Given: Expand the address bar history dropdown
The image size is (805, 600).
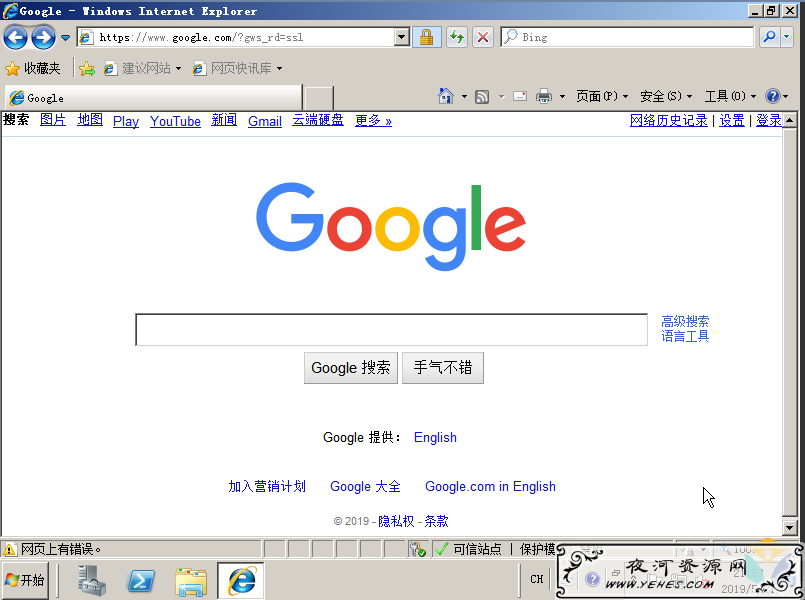Looking at the screenshot, I should click(402, 37).
